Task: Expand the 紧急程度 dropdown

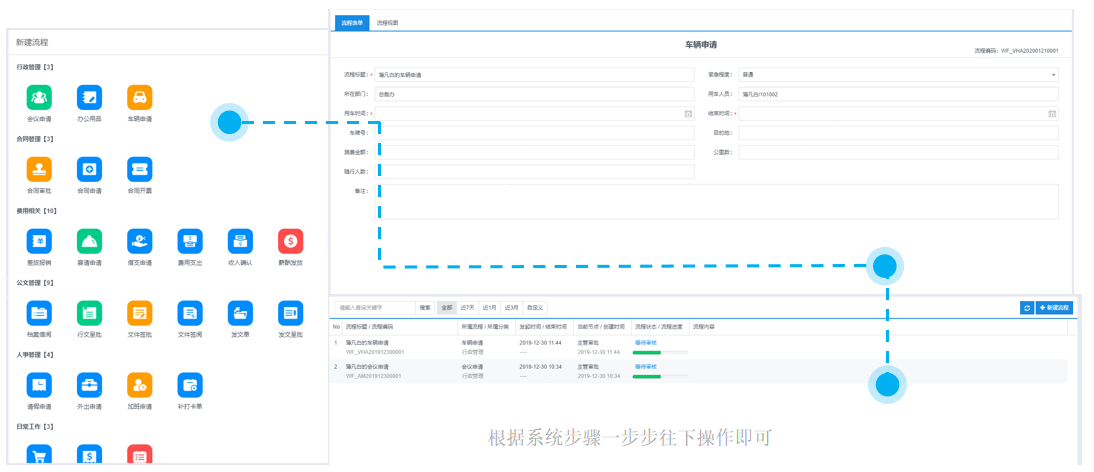Action: point(1053,74)
